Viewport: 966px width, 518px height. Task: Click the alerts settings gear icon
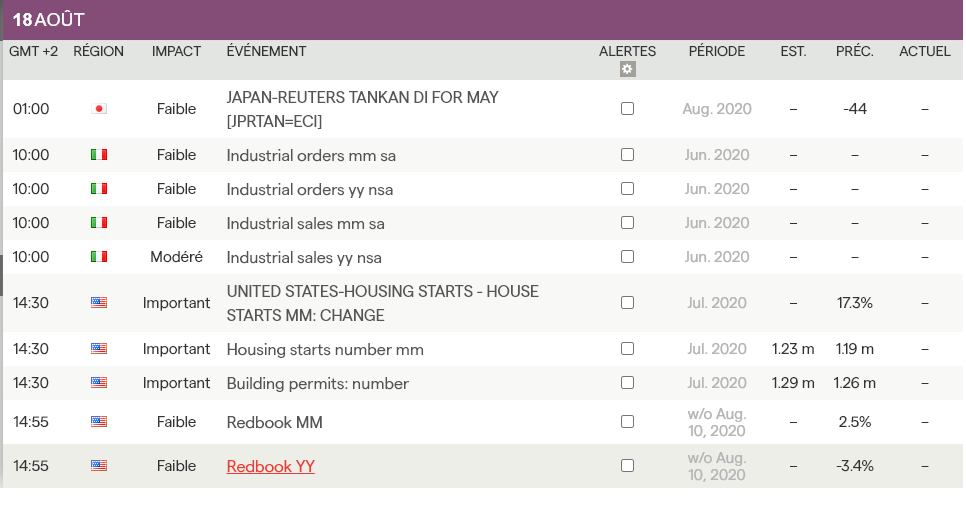pyautogui.click(x=627, y=69)
